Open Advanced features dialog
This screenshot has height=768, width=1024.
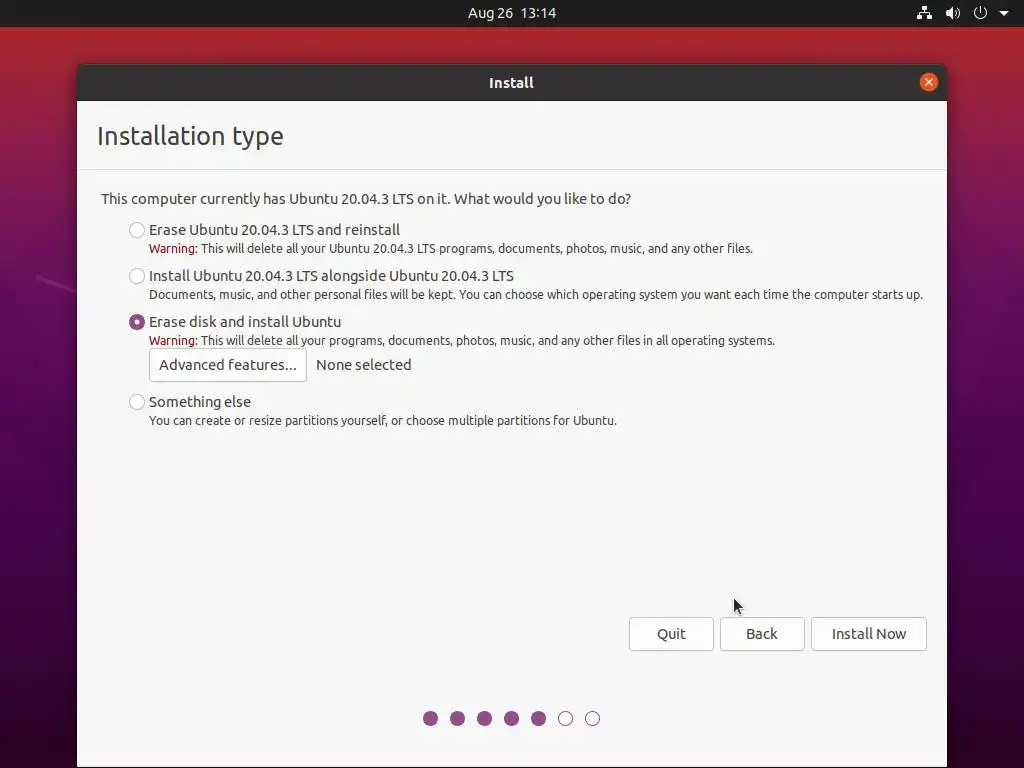(228, 365)
